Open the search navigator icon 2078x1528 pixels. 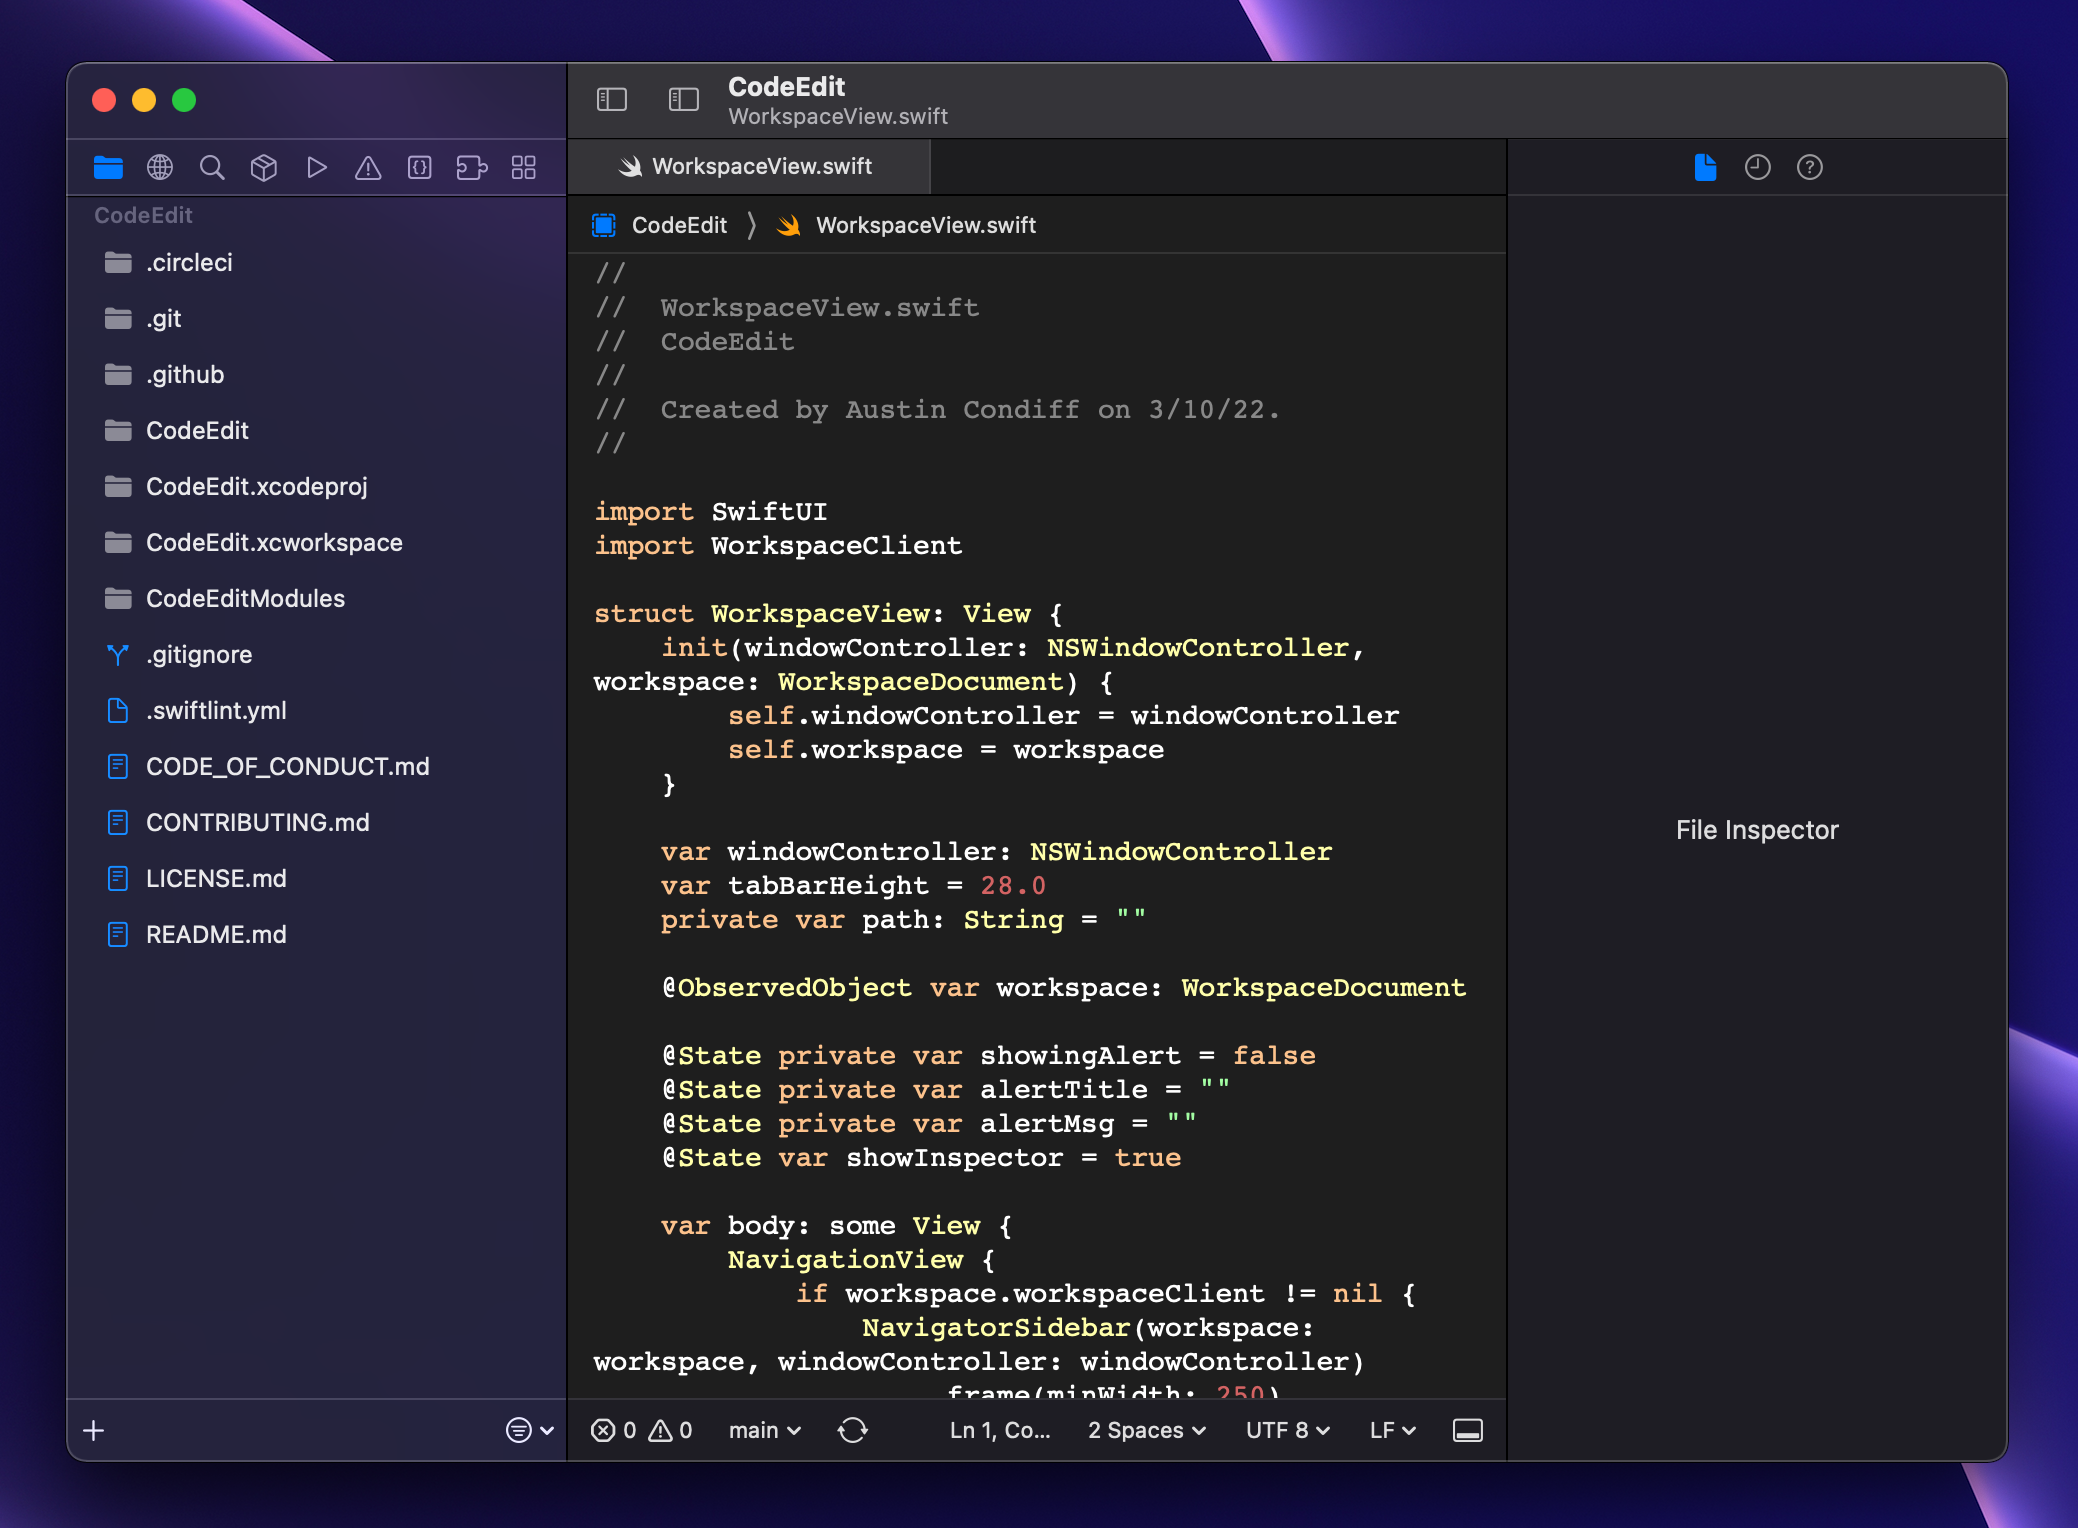212,167
